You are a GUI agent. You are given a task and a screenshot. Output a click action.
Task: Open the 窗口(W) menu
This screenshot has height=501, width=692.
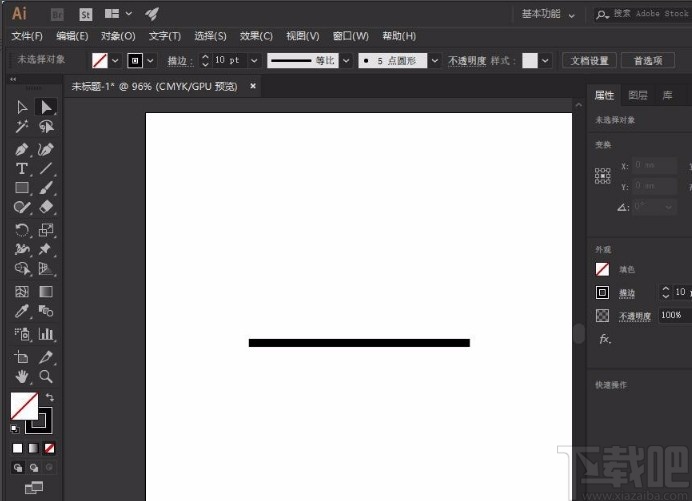pyautogui.click(x=350, y=36)
